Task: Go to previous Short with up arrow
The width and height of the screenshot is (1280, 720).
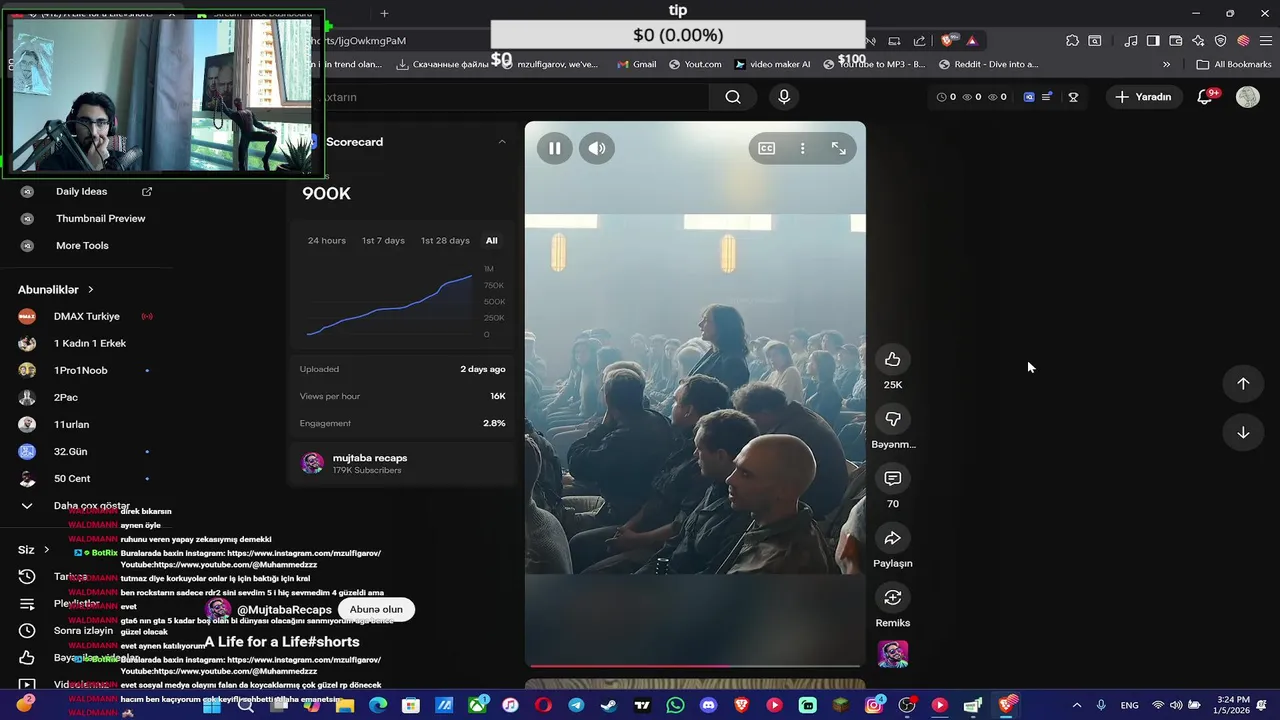Action: click(x=1243, y=383)
